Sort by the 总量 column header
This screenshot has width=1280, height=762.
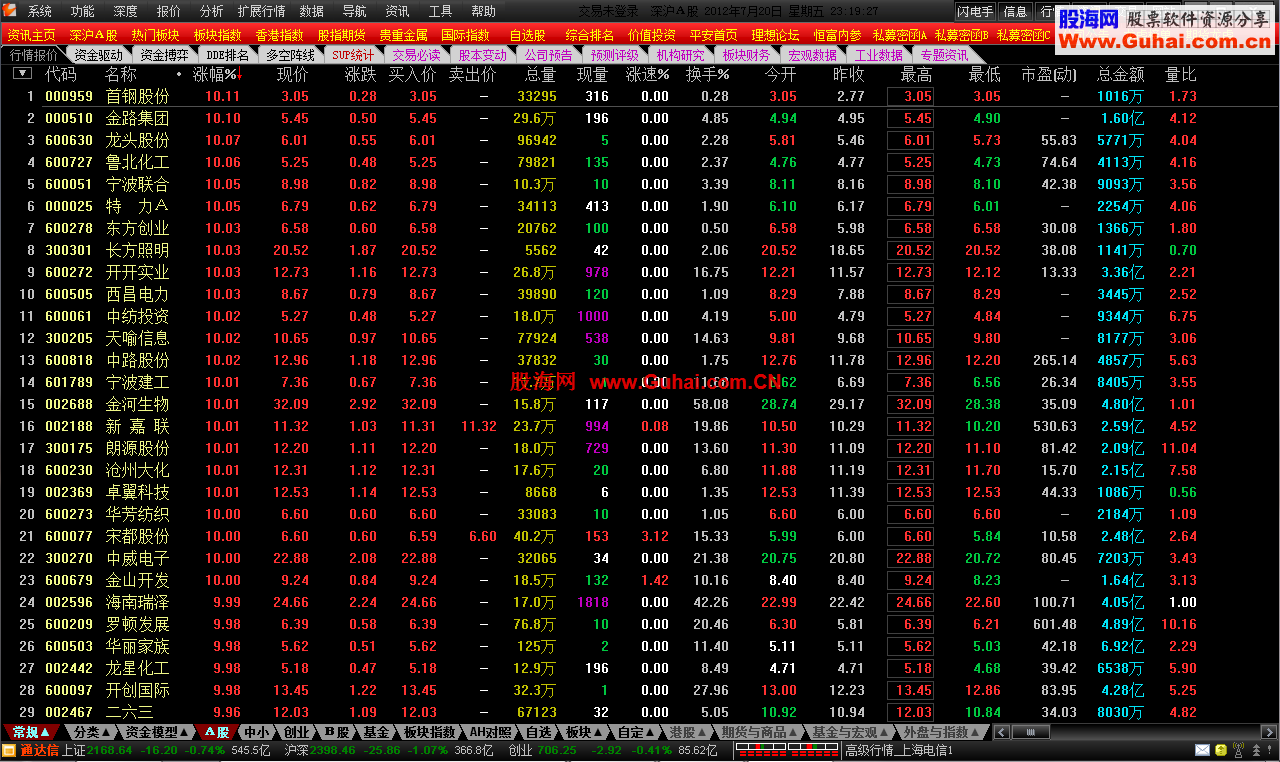[541, 75]
